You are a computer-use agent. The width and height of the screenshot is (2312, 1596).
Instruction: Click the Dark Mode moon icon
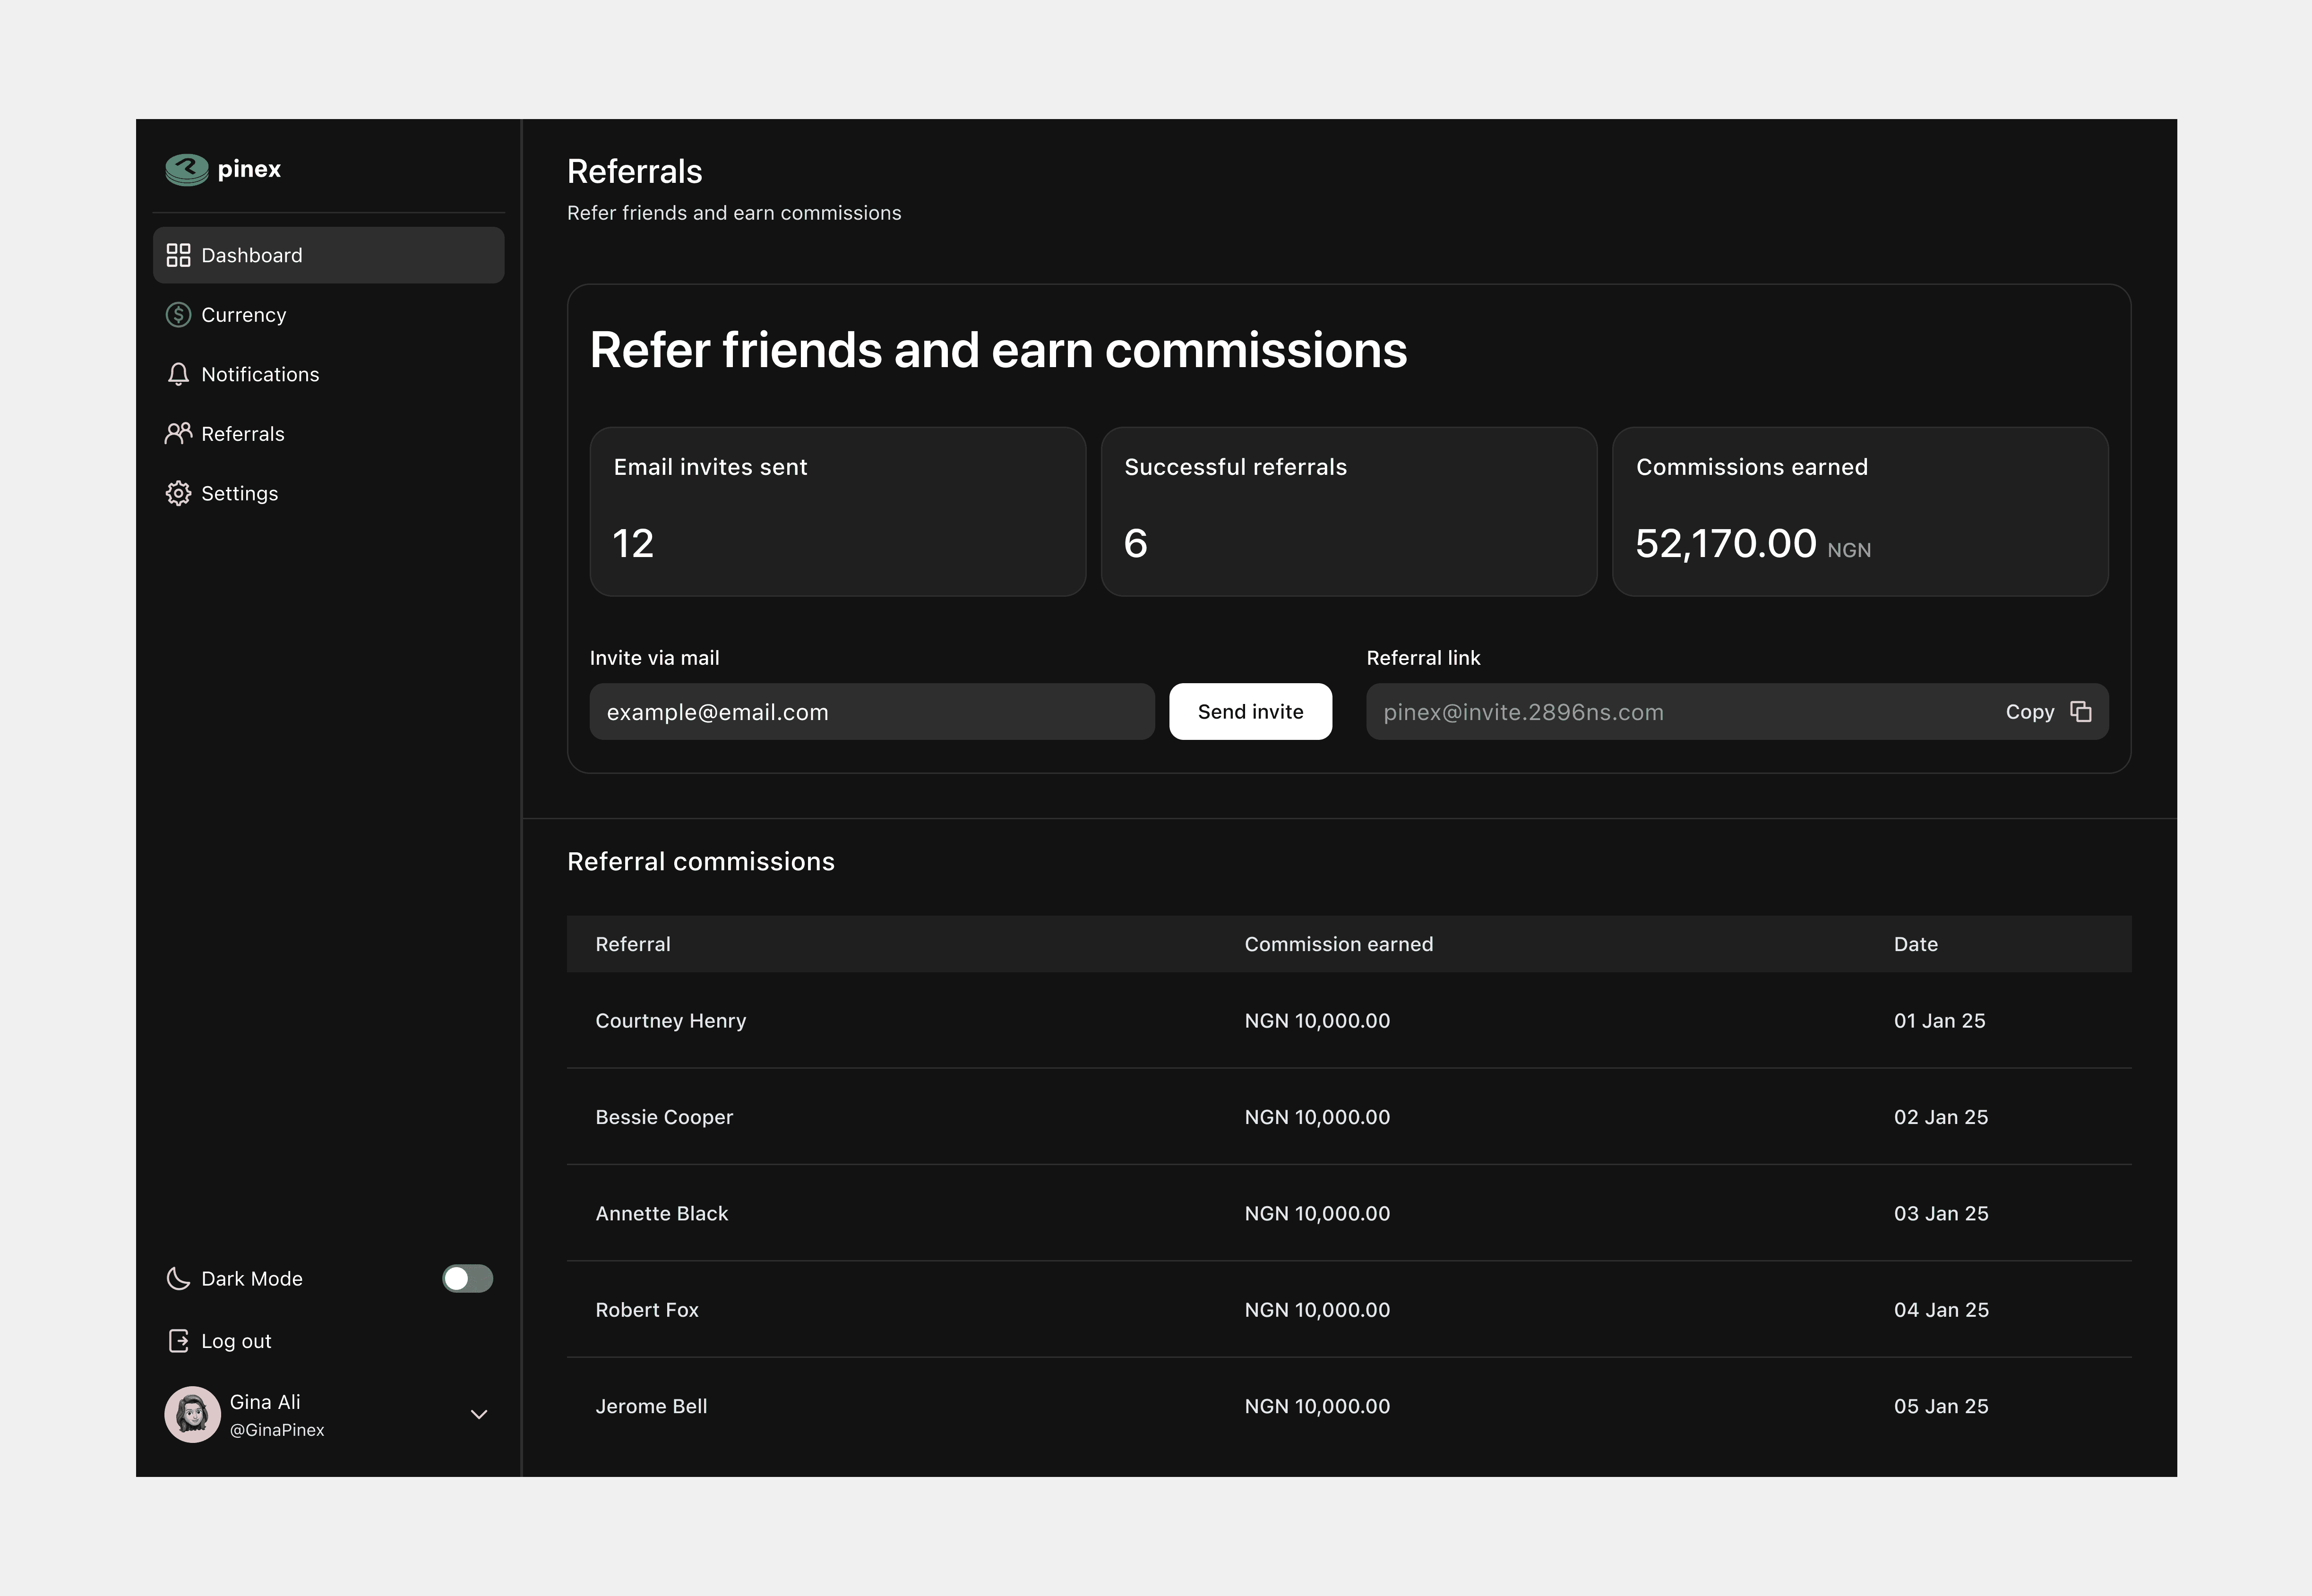179,1279
